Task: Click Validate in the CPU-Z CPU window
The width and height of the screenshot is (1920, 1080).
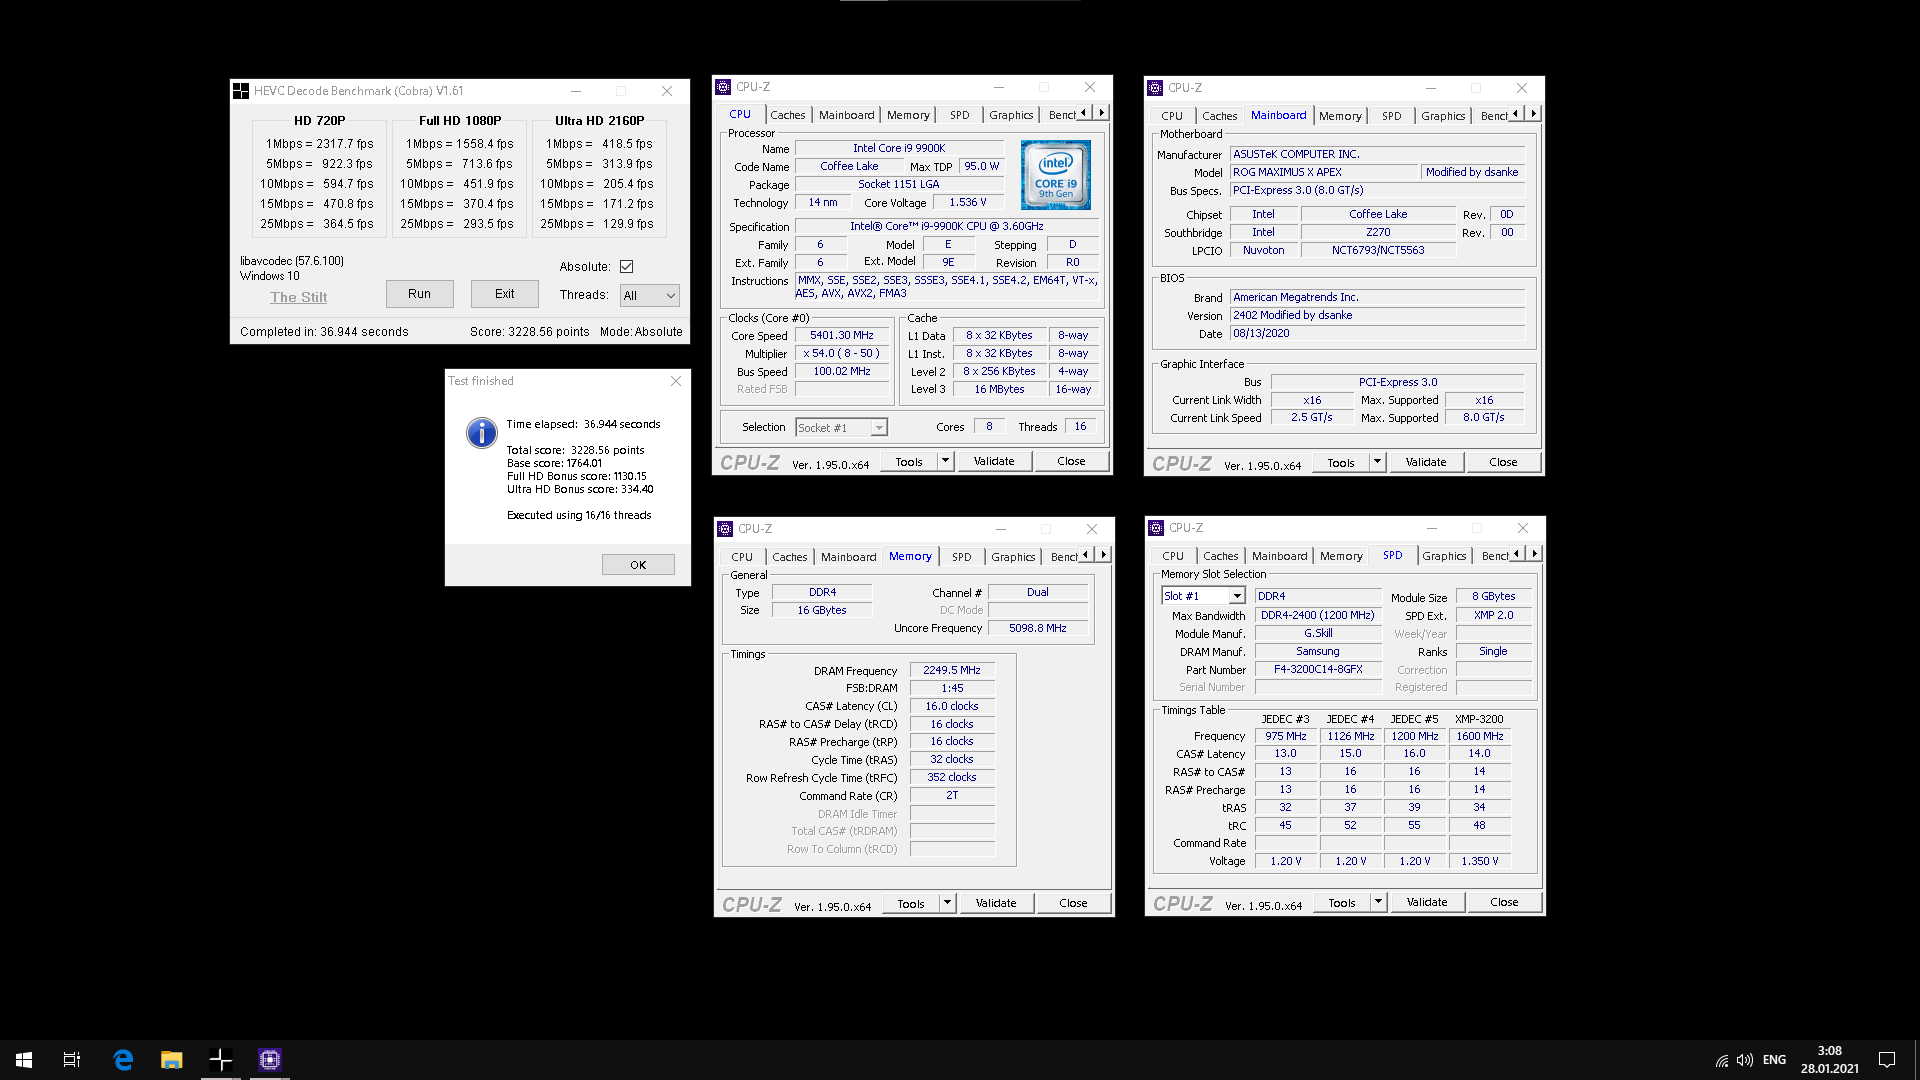Action: pyautogui.click(x=994, y=461)
